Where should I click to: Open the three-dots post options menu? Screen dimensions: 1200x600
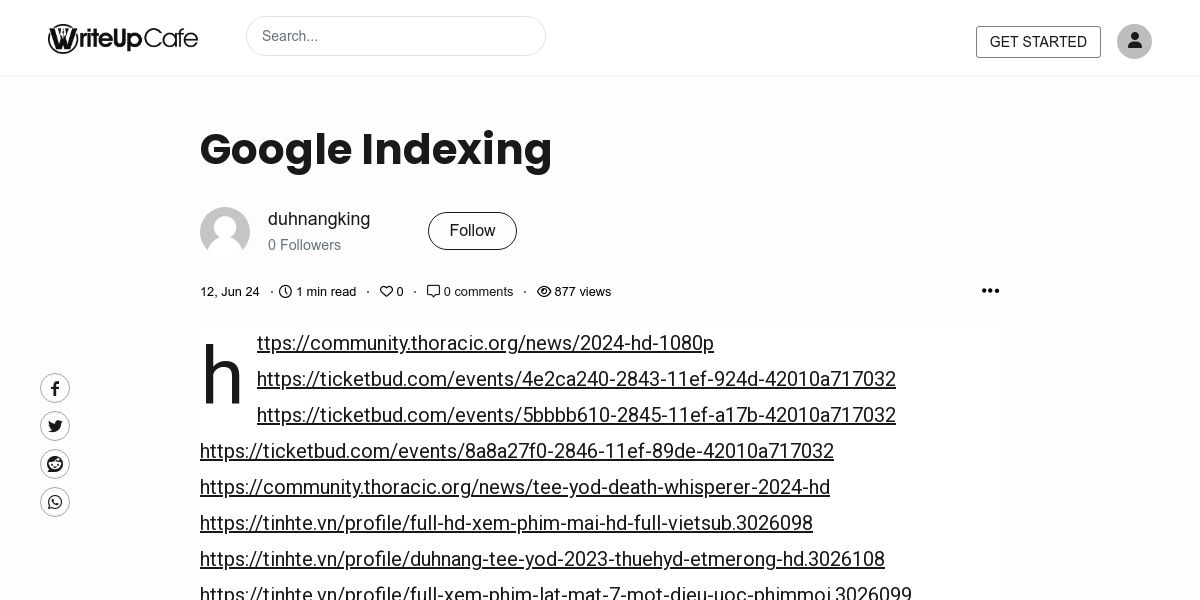990,290
